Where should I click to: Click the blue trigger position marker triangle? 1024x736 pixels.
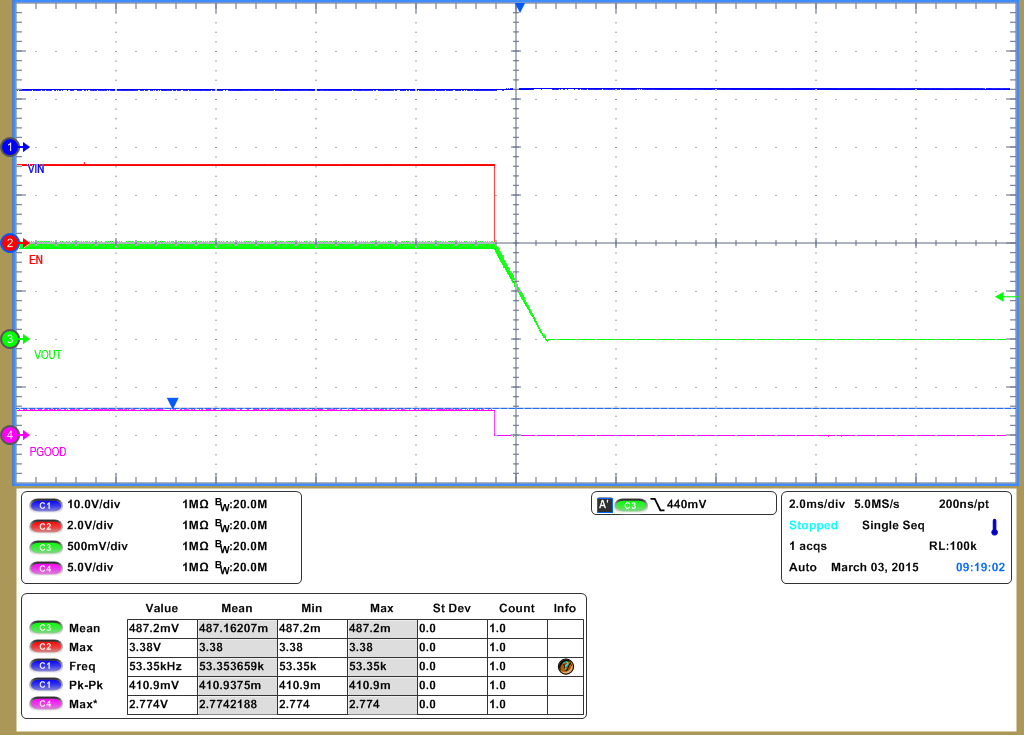[x=518, y=8]
